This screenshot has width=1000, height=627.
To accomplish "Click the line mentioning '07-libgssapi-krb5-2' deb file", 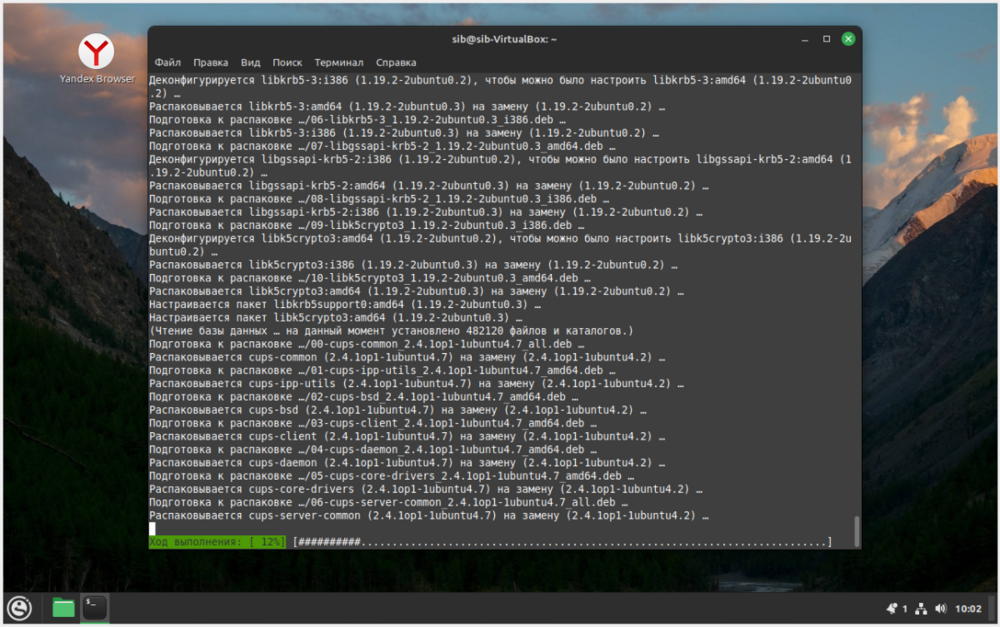I will pyautogui.click(x=382, y=147).
